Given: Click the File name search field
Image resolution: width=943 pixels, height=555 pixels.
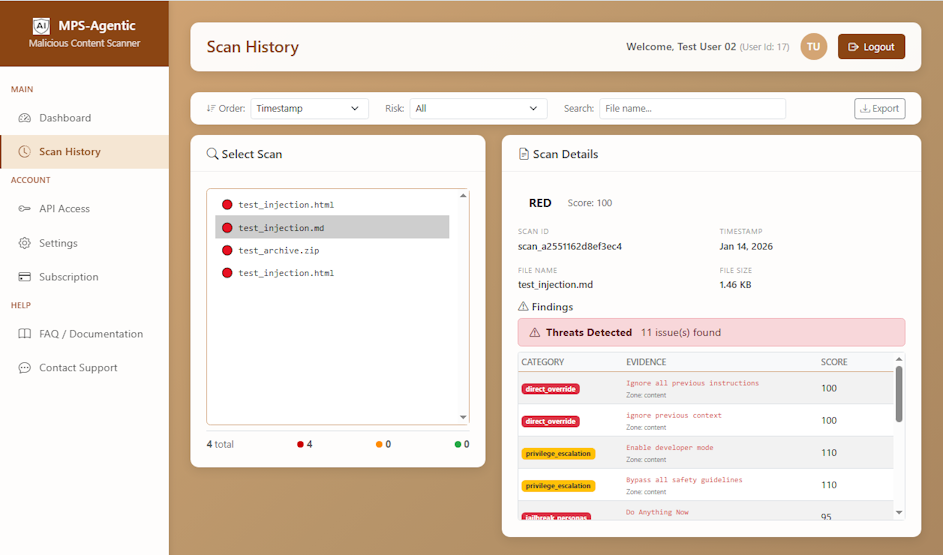Looking at the screenshot, I should 692,108.
